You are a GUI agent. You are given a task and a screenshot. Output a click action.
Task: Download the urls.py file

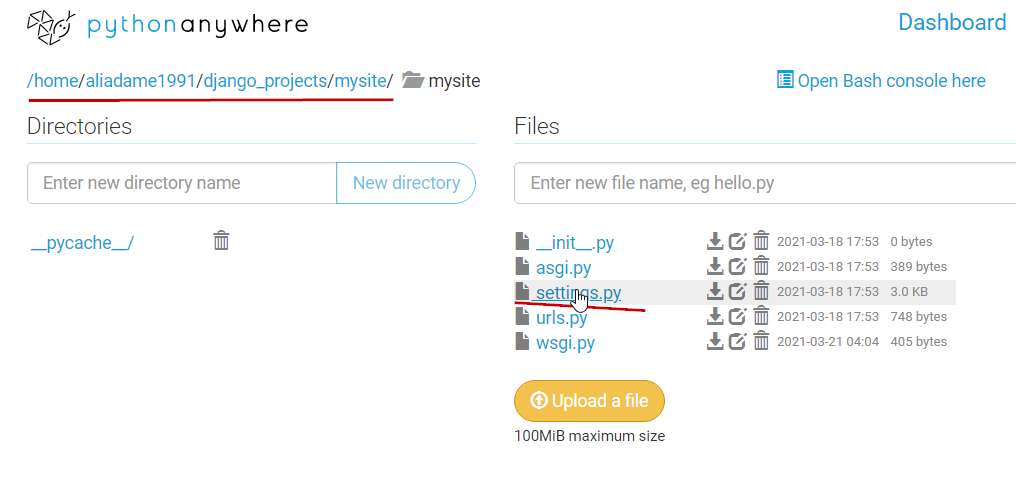point(714,316)
